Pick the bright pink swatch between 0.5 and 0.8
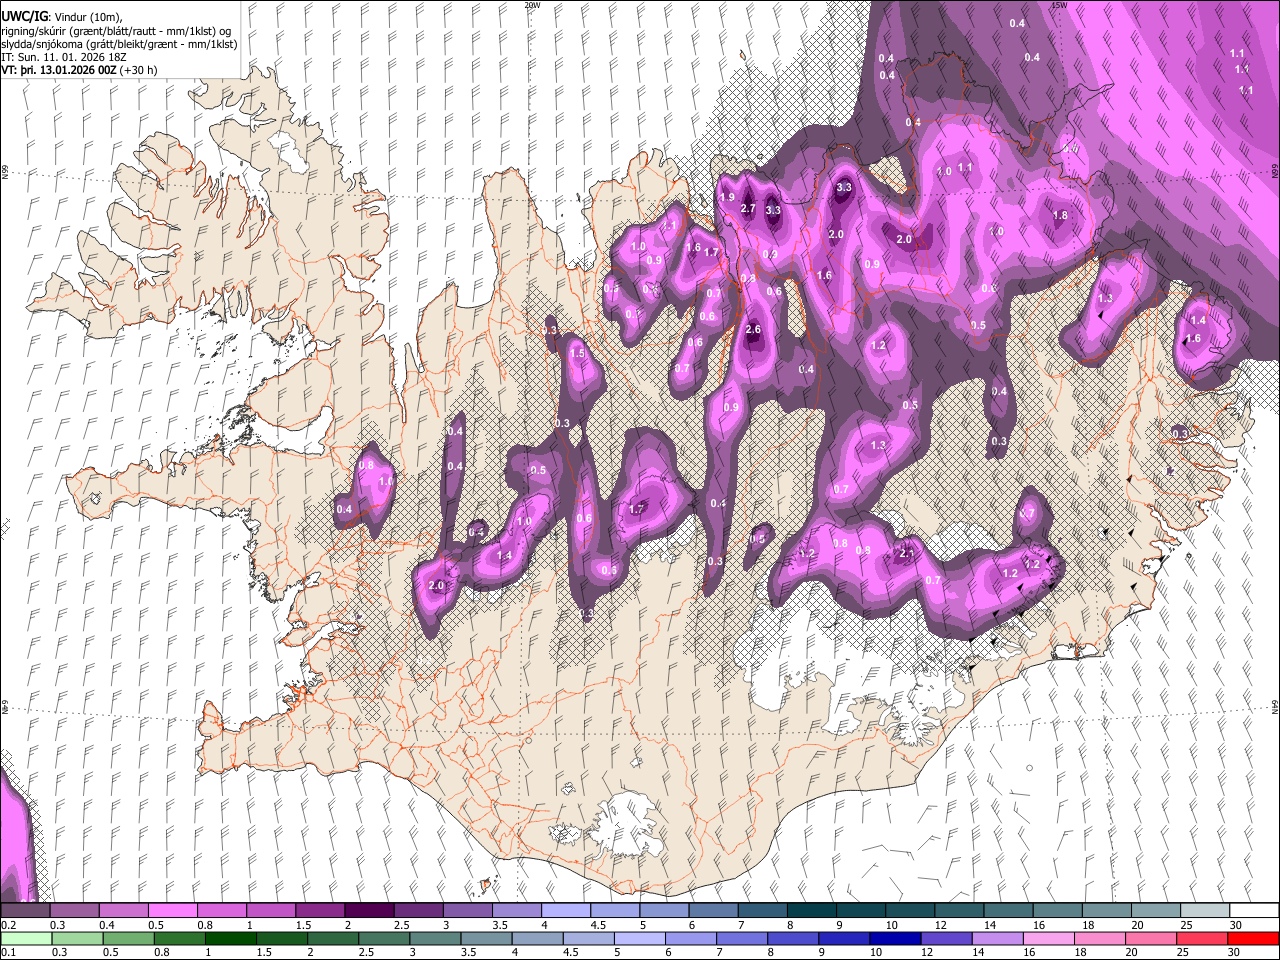 tap(172, 911)
